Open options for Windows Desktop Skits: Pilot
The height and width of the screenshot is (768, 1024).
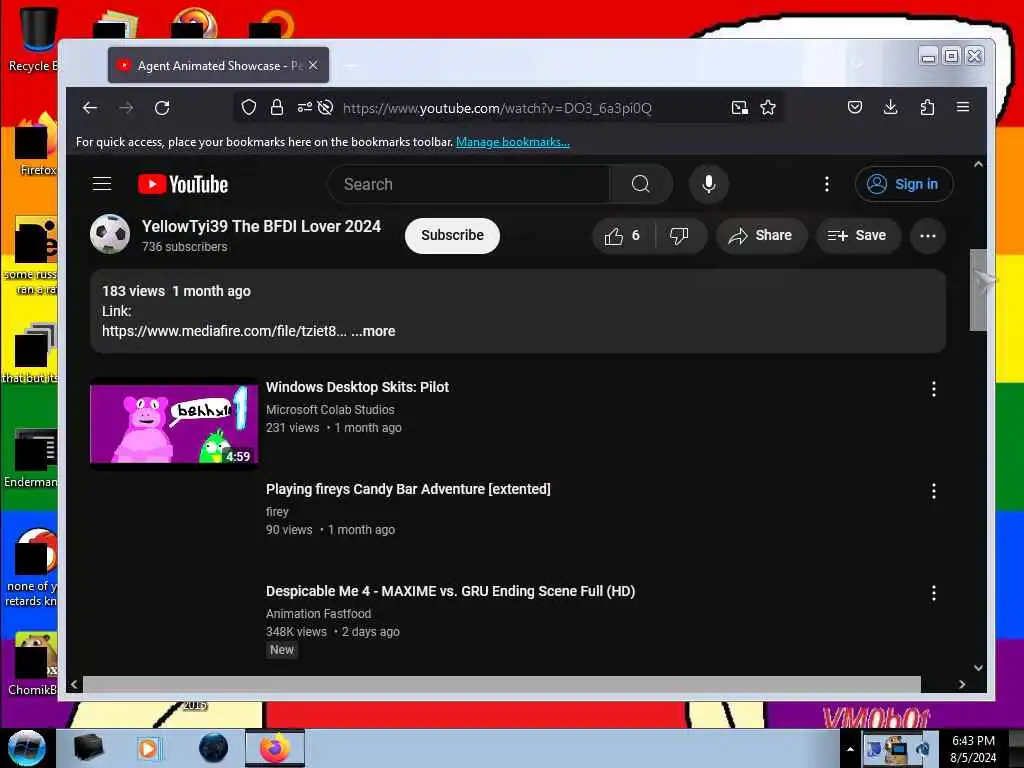pyautogui.click(x=934, y=389)
